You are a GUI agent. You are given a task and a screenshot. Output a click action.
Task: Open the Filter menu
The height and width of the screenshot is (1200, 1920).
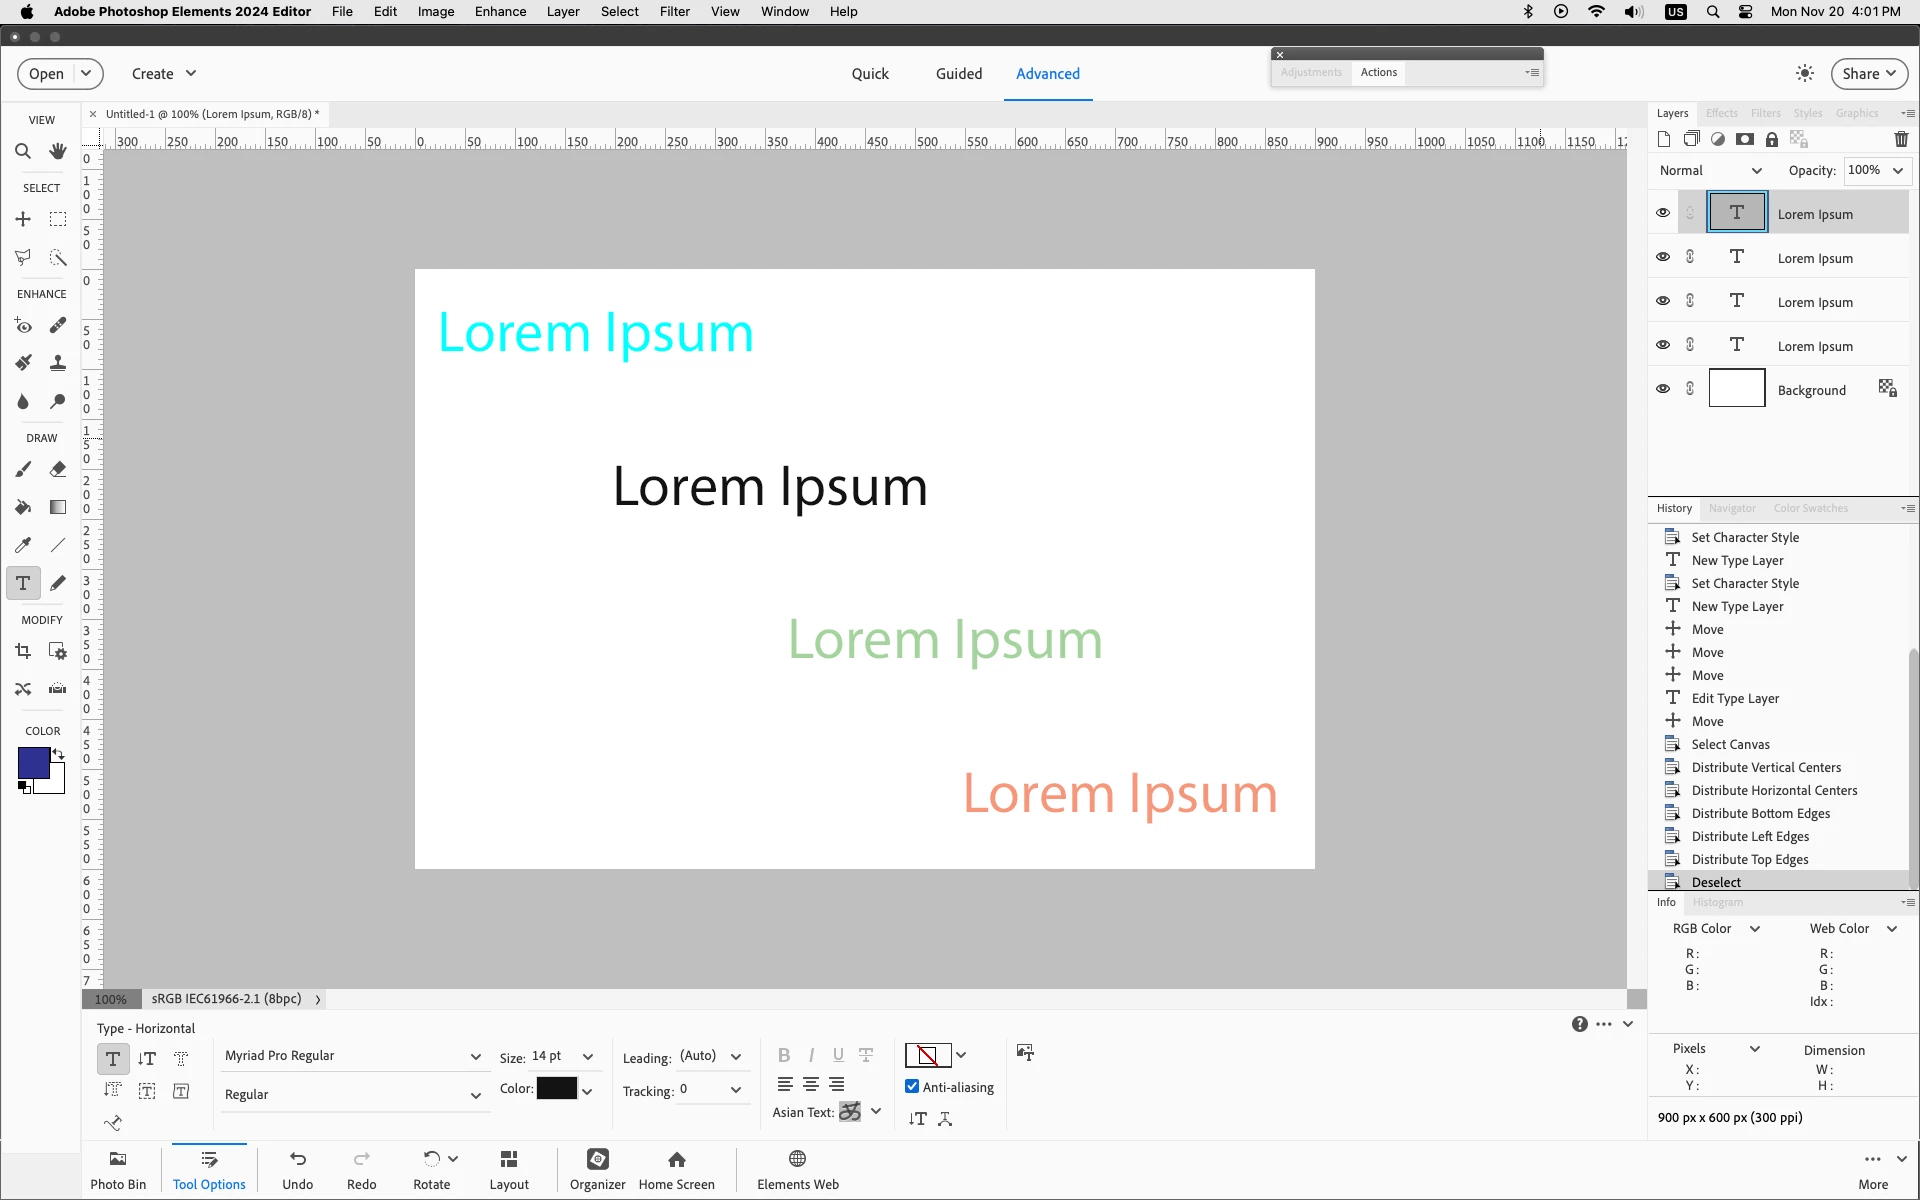pyautogui.click(x=674, y=12)
